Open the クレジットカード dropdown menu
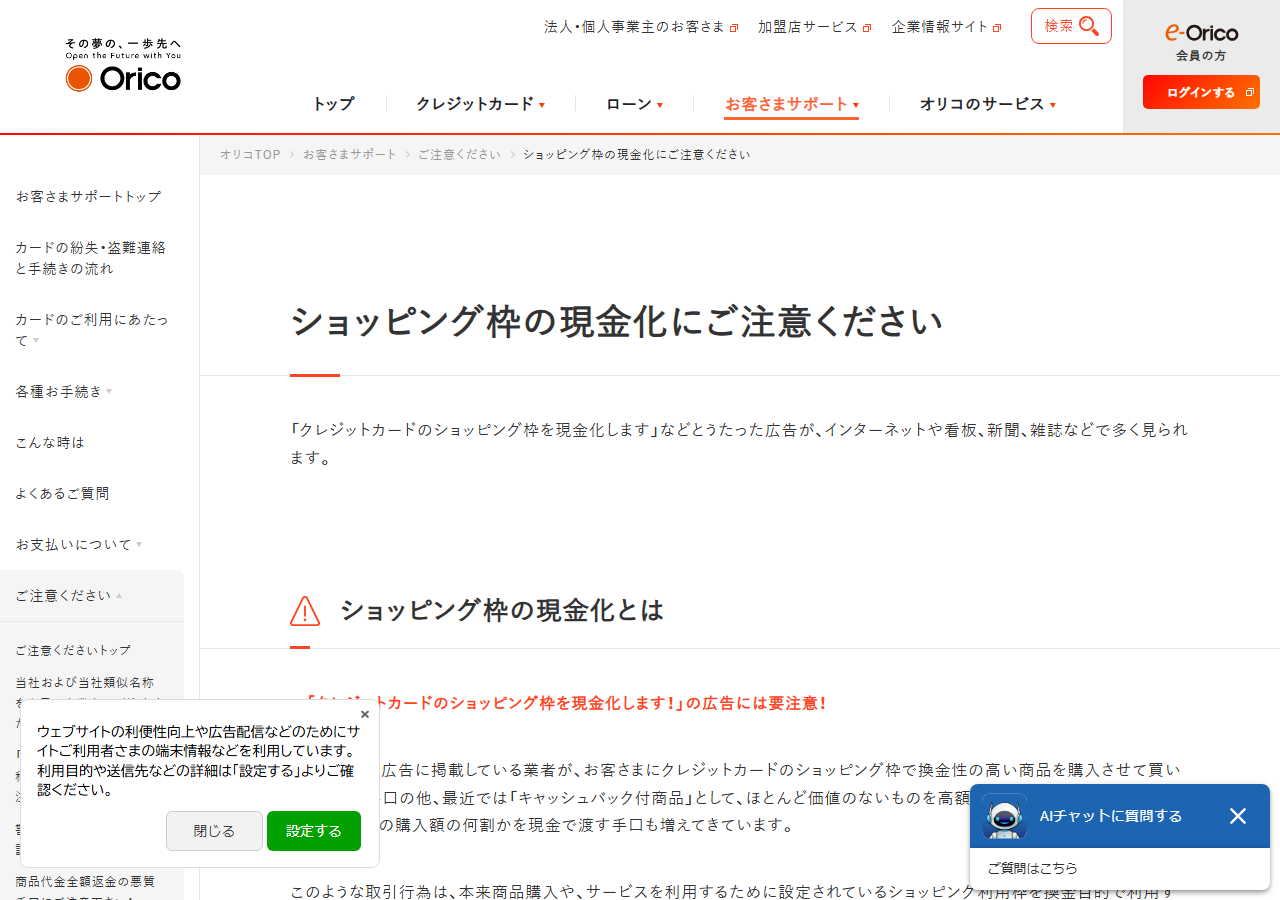The width and height of the screenshot is (1280, 900). pyautogui.click(x=480, y=104)
